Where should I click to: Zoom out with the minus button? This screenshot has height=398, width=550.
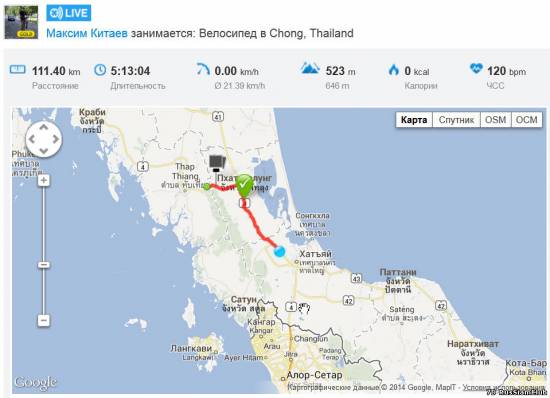point(43,320)
